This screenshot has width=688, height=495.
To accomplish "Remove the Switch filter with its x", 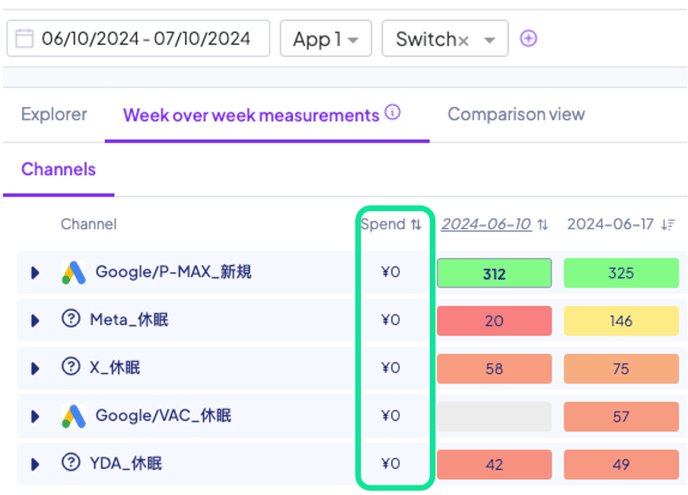I will (x=463, y=40).
